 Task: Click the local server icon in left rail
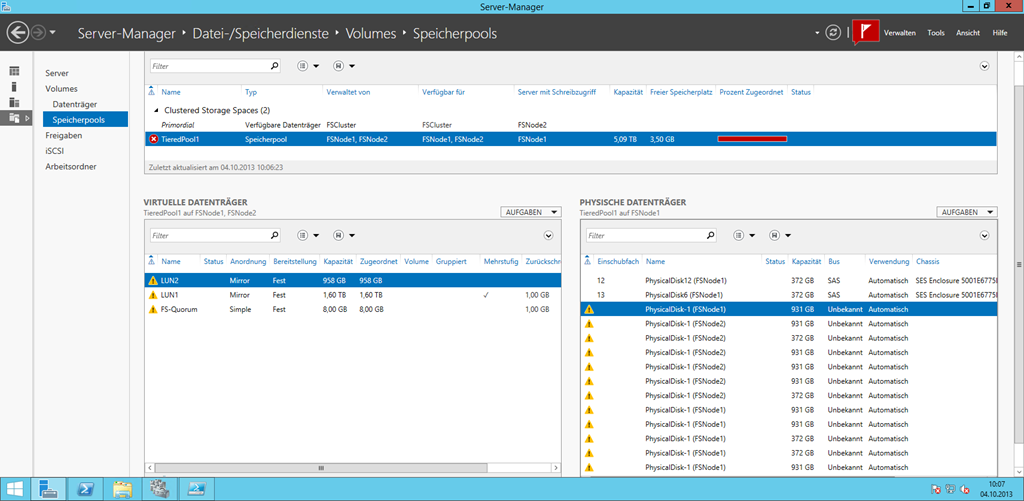click(14, 86)
